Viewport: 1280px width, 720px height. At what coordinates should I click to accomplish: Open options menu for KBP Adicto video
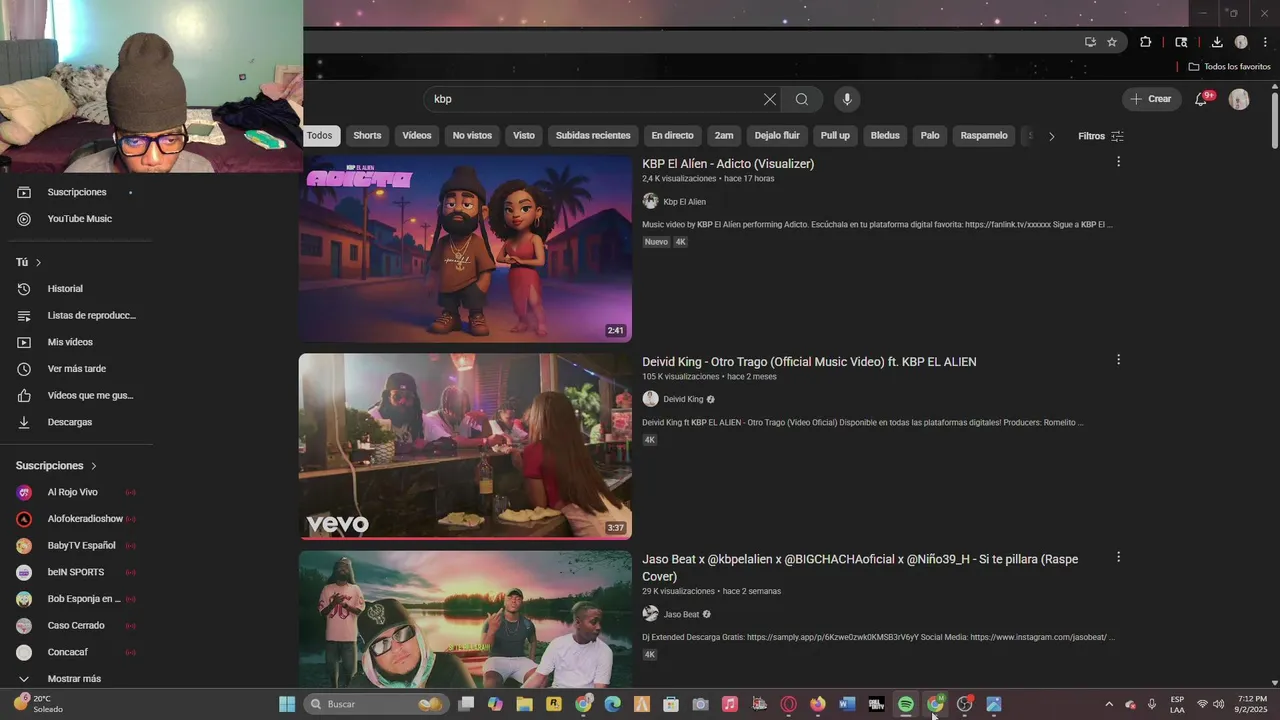tap(1118, 161)
